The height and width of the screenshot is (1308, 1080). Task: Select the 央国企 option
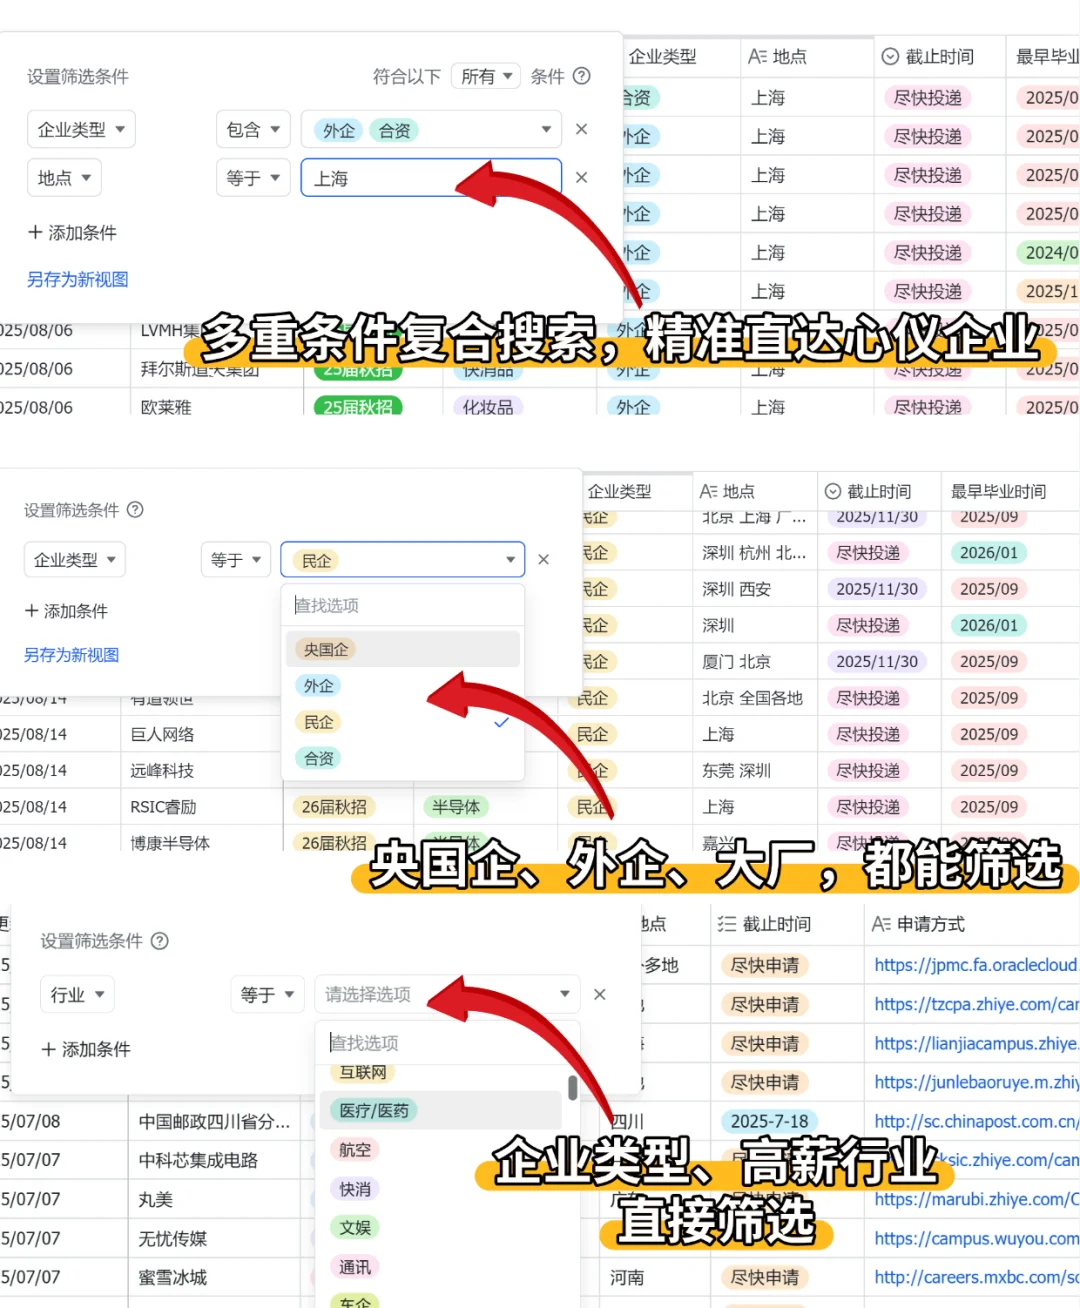pos(325,649)
